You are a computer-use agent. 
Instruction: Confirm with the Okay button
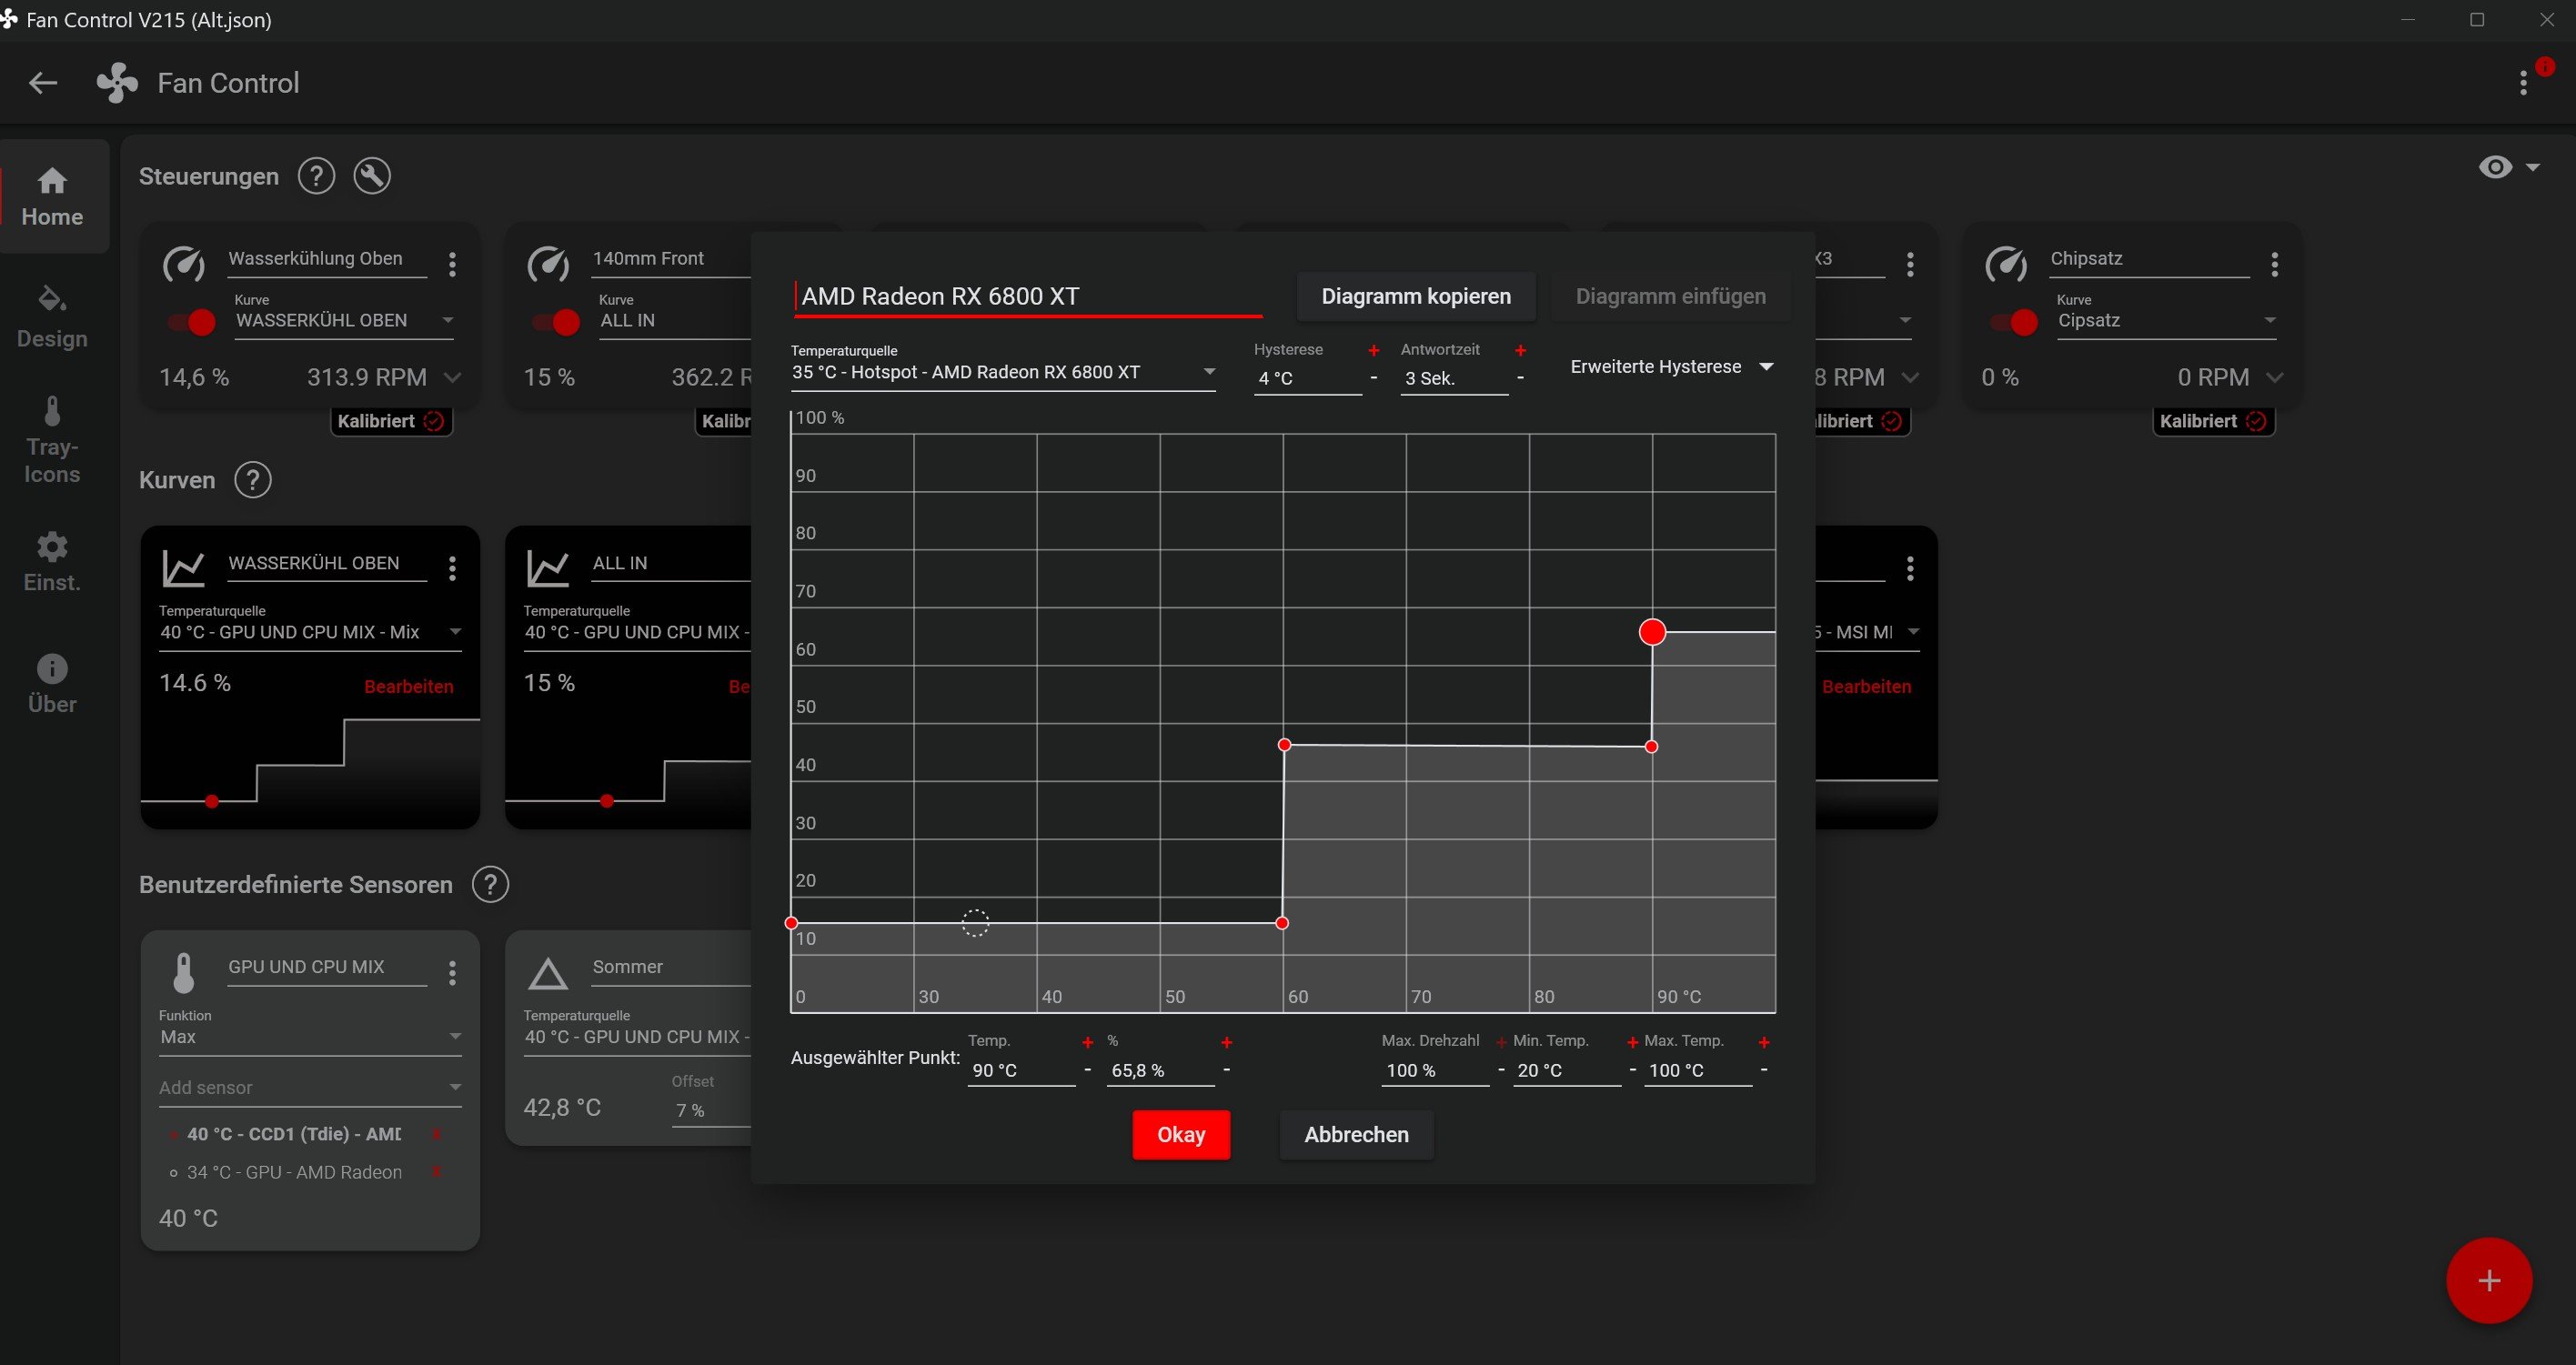pyautogui.click(x=1181, y=1134)
